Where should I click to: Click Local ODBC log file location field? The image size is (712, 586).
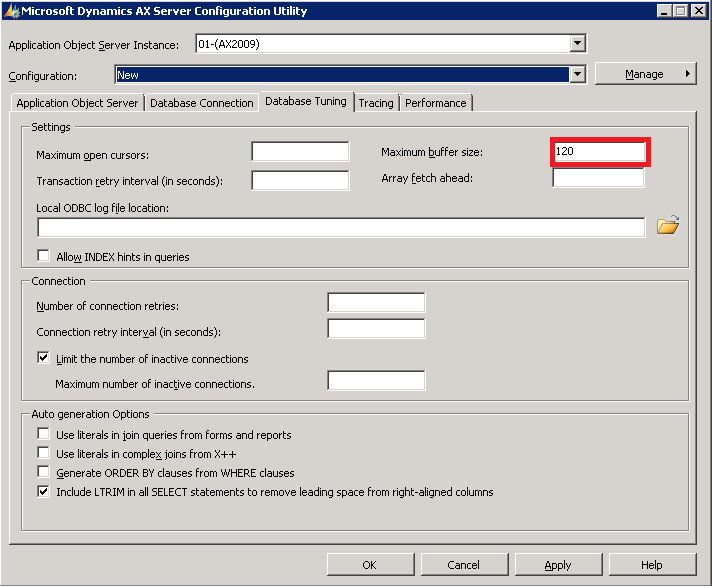[x=341, y=227]
